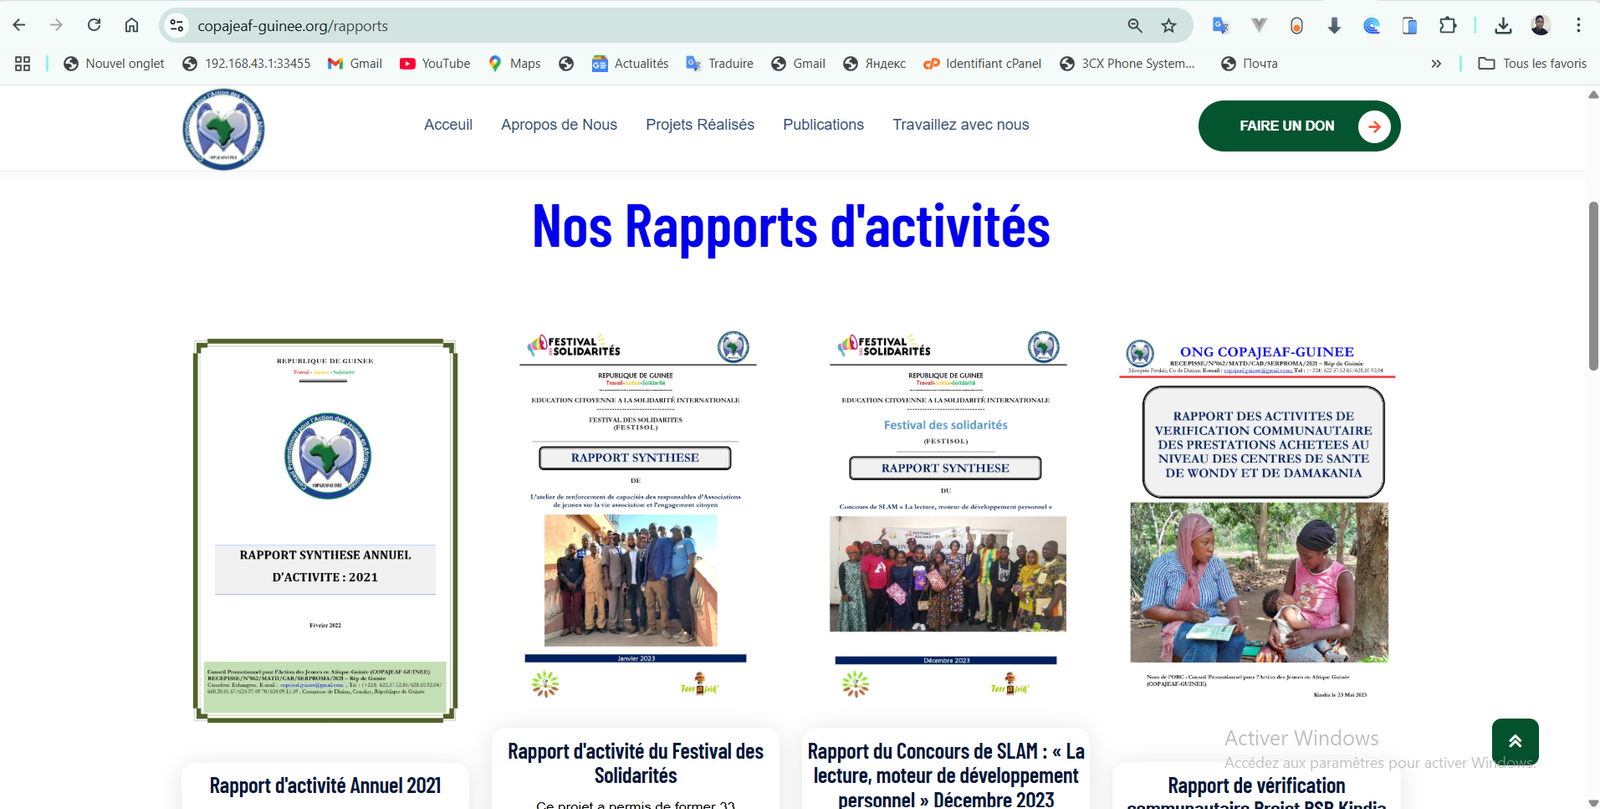
Task: Click the page vertical scrollbar
Action: tap(1593, 285)
